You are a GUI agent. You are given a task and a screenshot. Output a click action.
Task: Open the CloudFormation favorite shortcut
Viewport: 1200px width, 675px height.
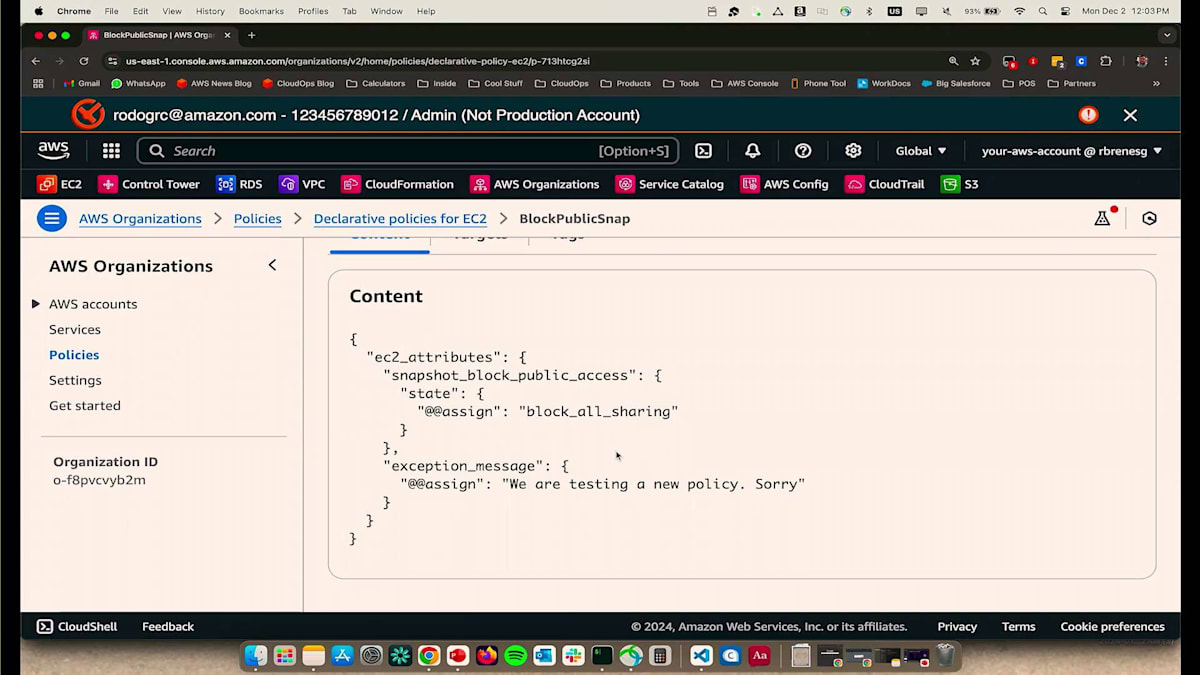(397, 184)
